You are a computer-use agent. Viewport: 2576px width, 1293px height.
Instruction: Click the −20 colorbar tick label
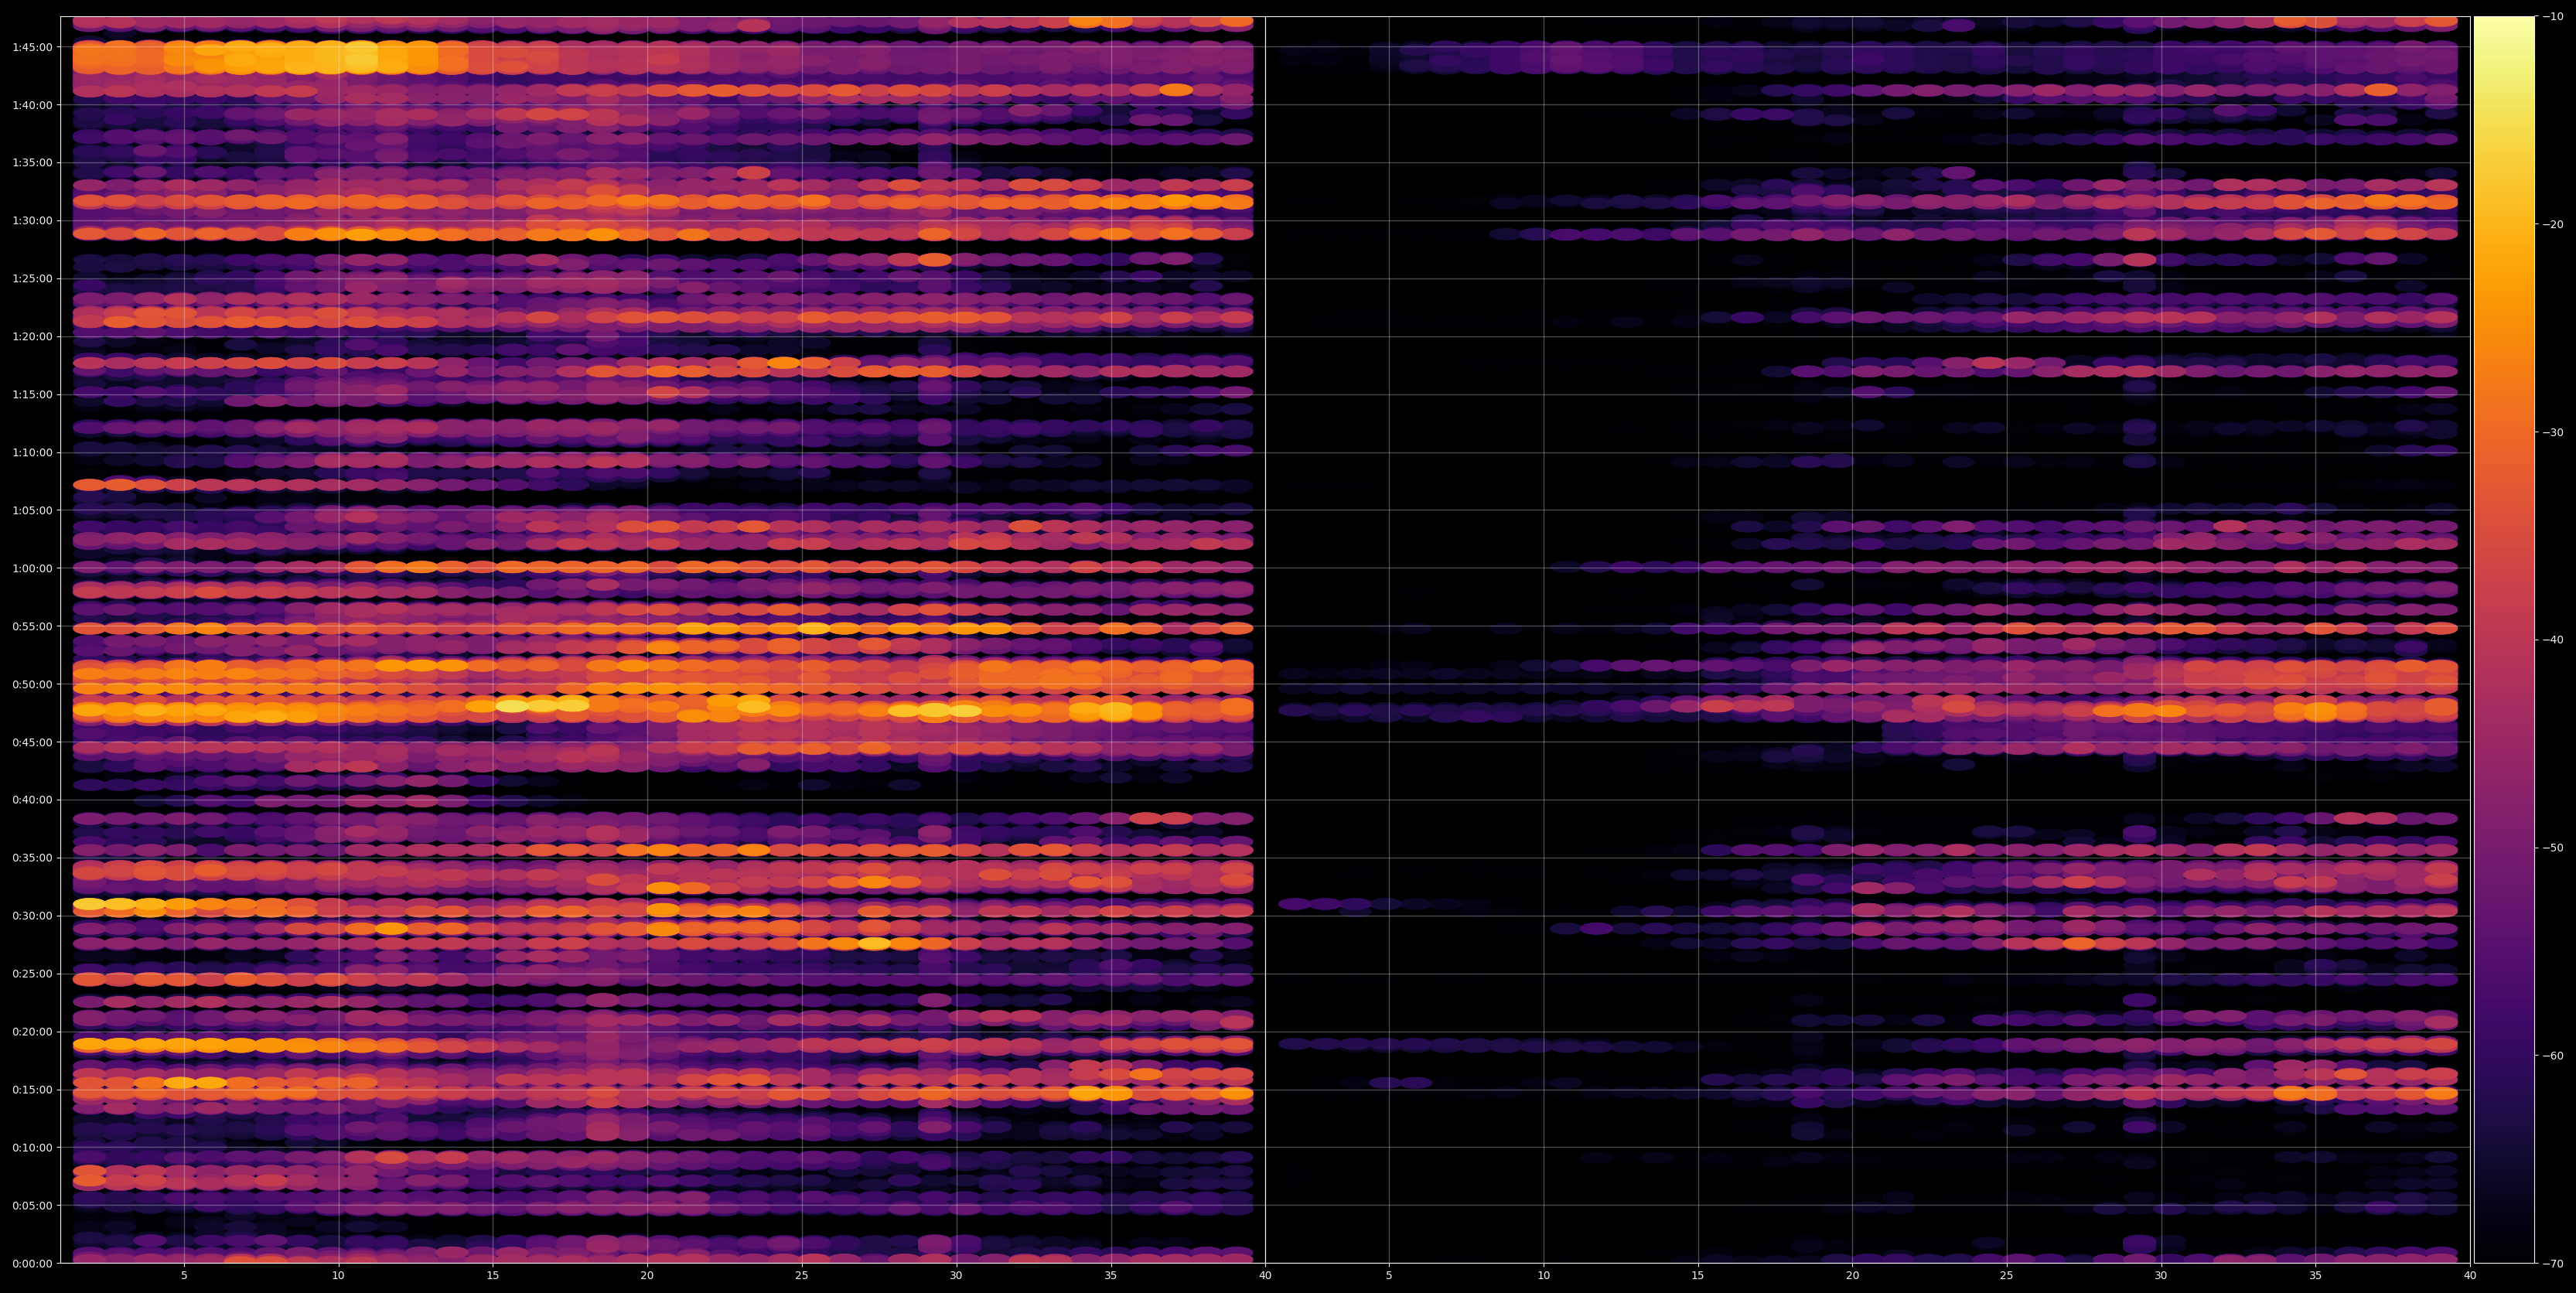(2553, 224)
